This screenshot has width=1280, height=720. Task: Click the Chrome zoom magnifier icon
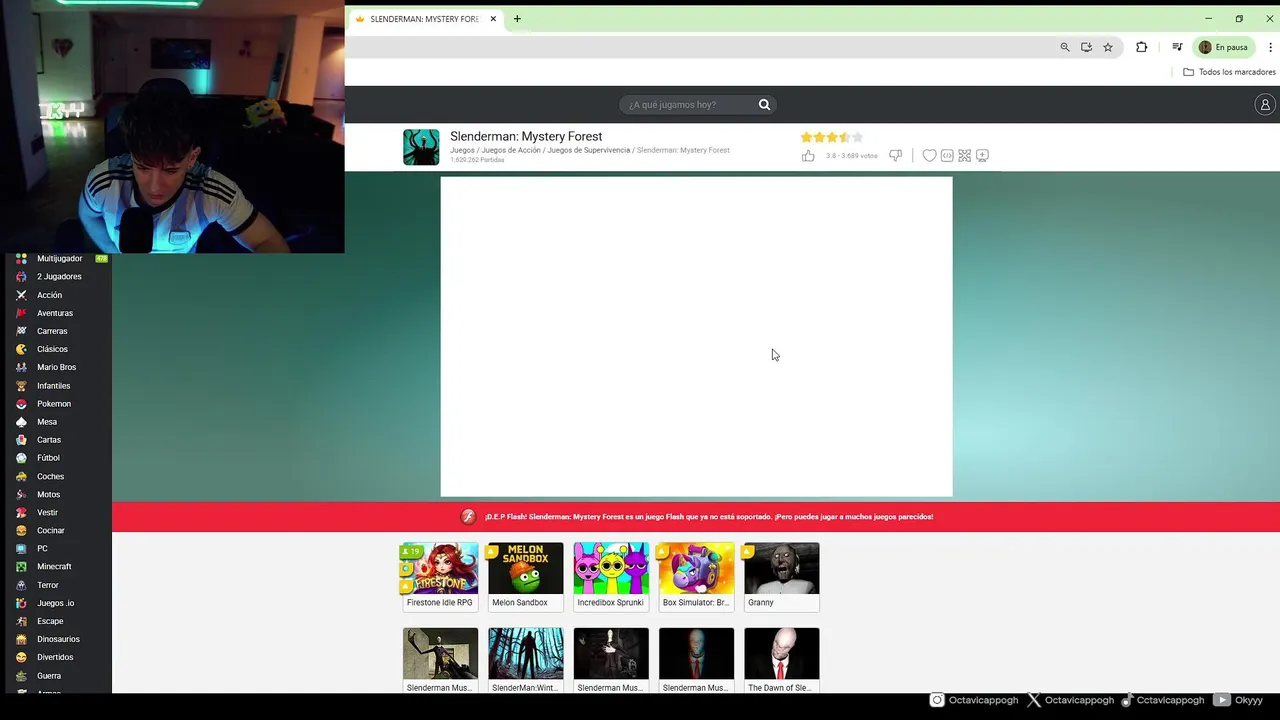1065,47
